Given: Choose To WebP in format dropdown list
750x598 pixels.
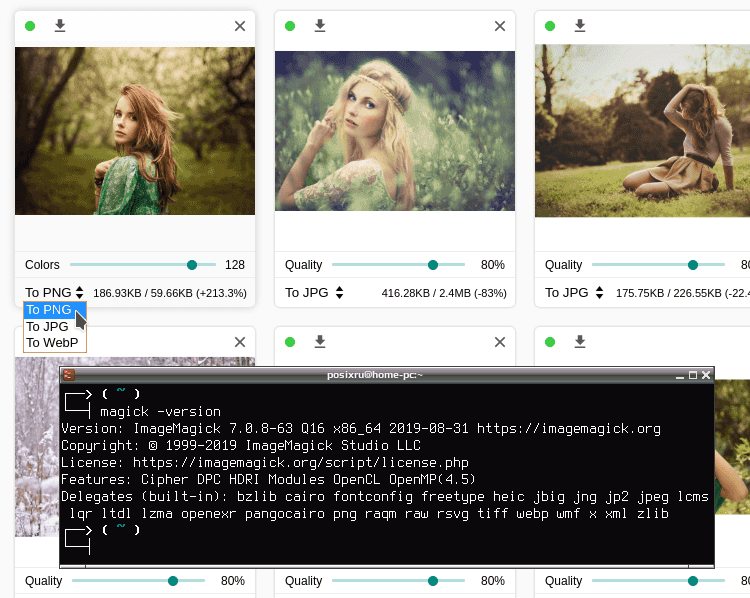Looking at the screenshot, I should pos(55,343).
